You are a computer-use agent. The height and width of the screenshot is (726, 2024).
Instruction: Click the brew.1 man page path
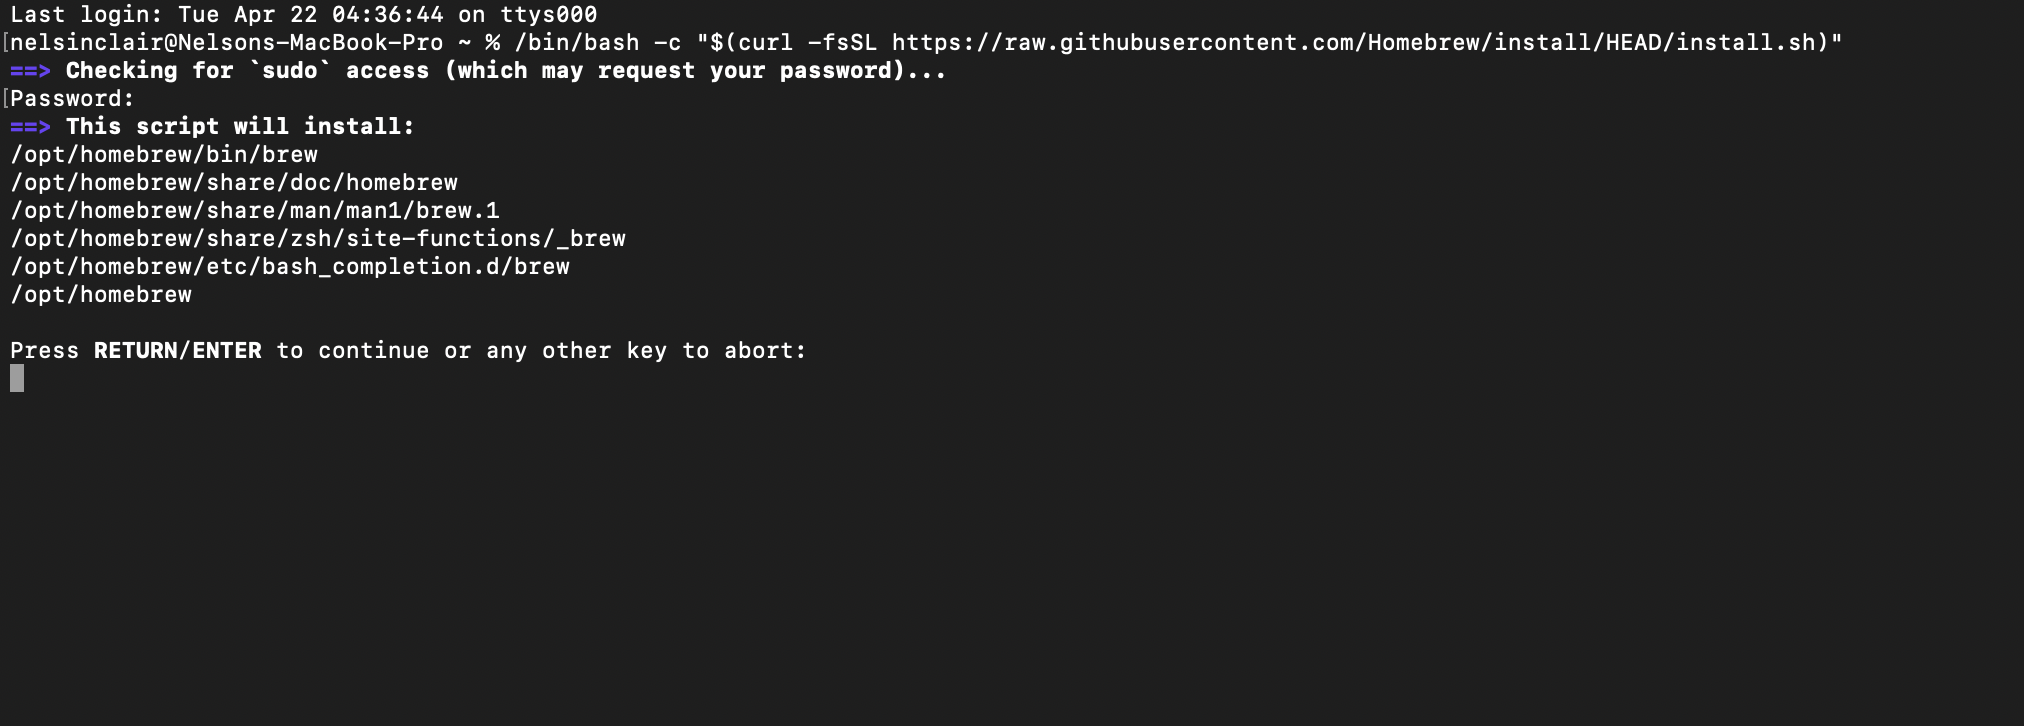[255, 211]
